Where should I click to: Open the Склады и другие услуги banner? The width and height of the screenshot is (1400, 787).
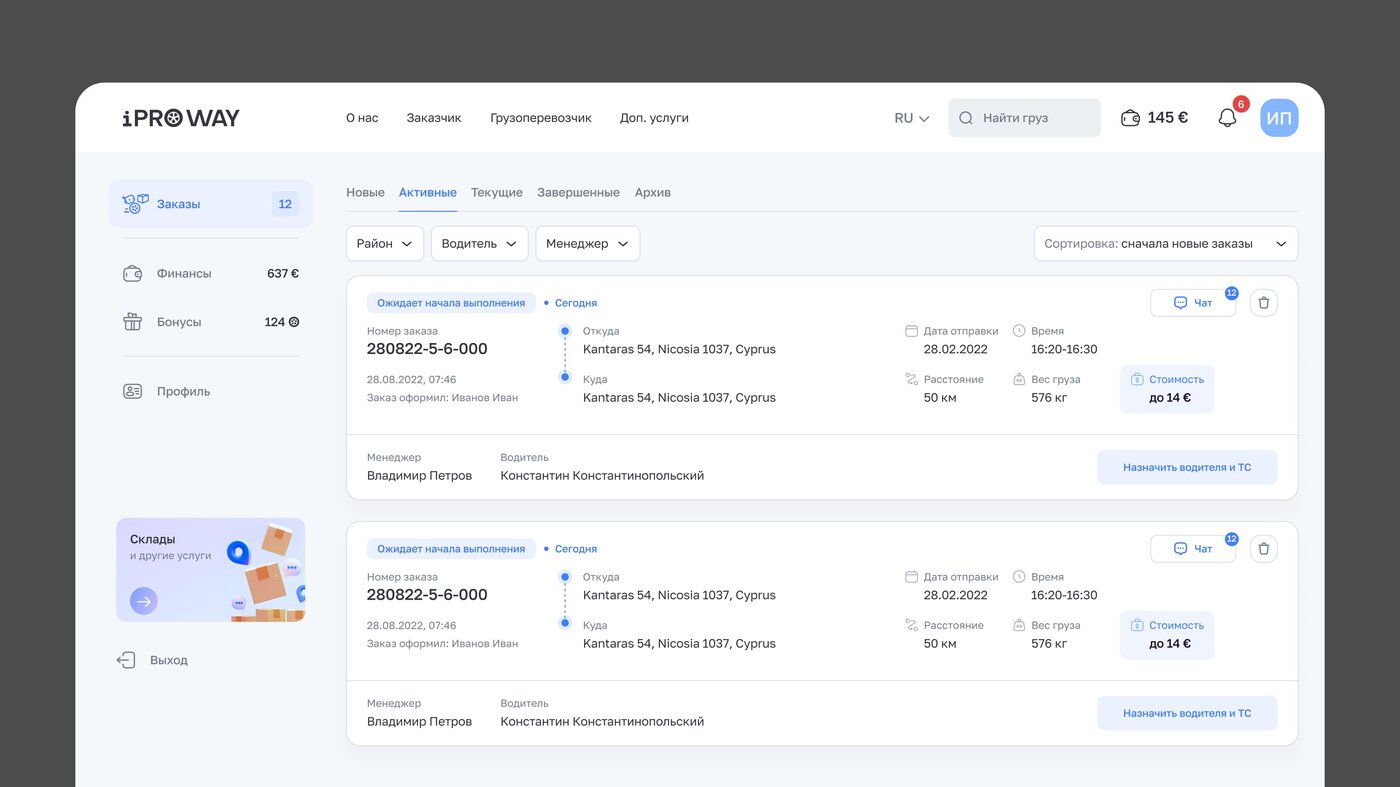(211, 570)
